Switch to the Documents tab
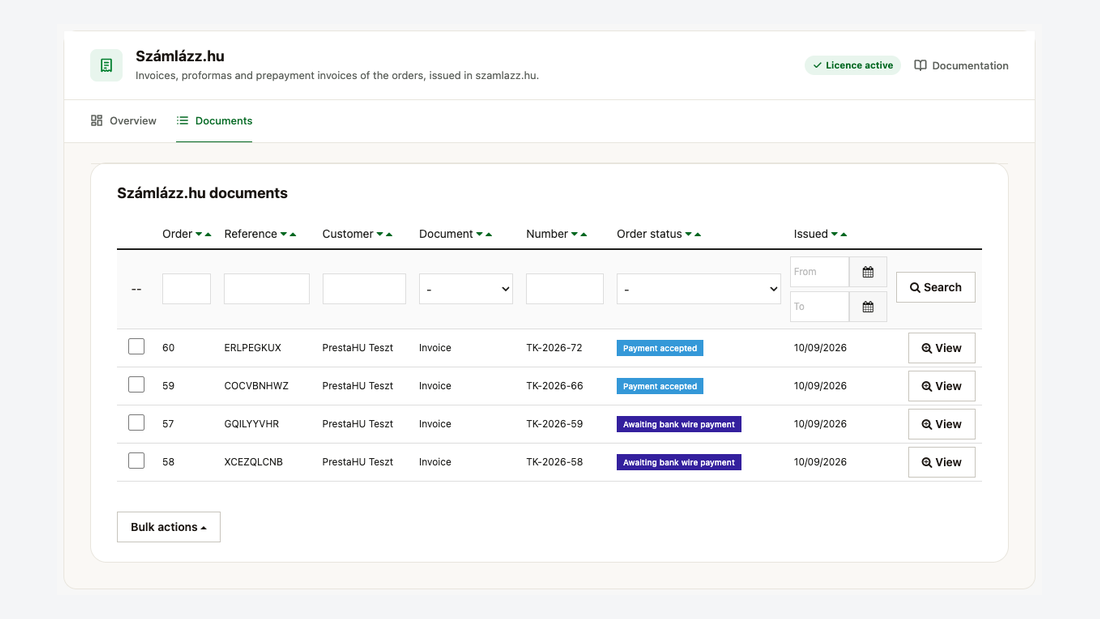1100x619 pixels. tap(214, 121)
